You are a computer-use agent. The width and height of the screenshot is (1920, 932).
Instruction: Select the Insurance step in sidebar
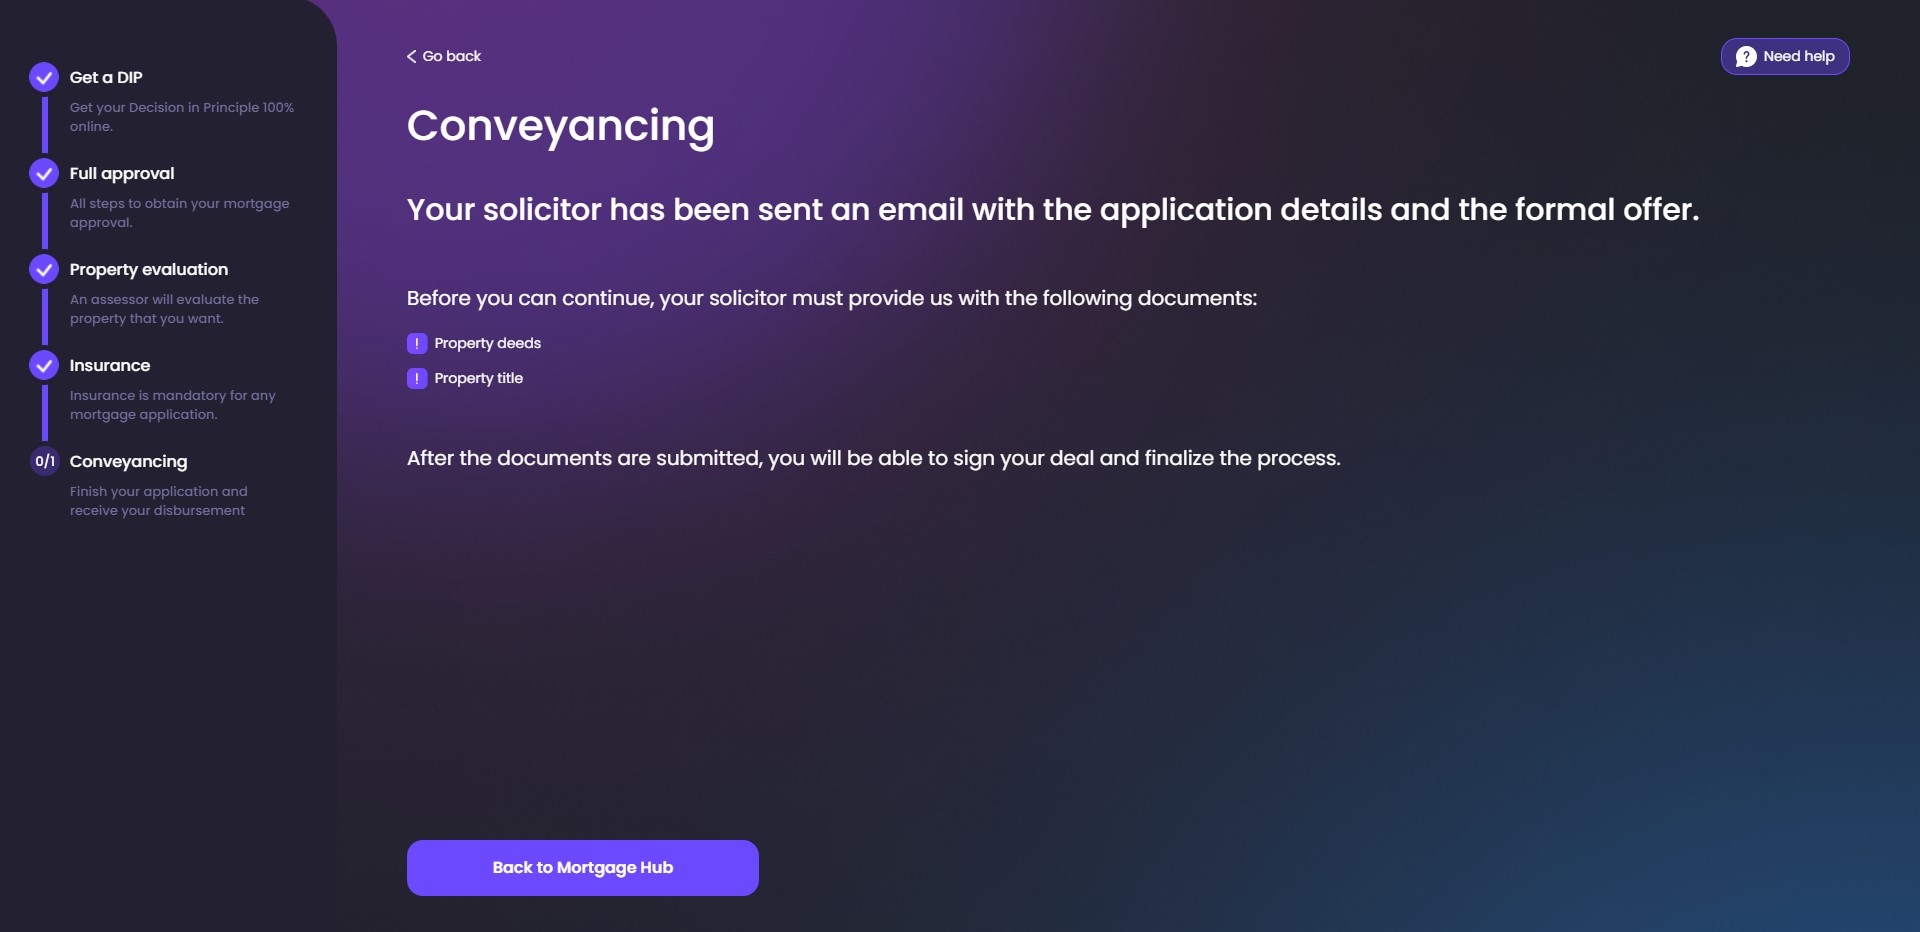(110, 365)
